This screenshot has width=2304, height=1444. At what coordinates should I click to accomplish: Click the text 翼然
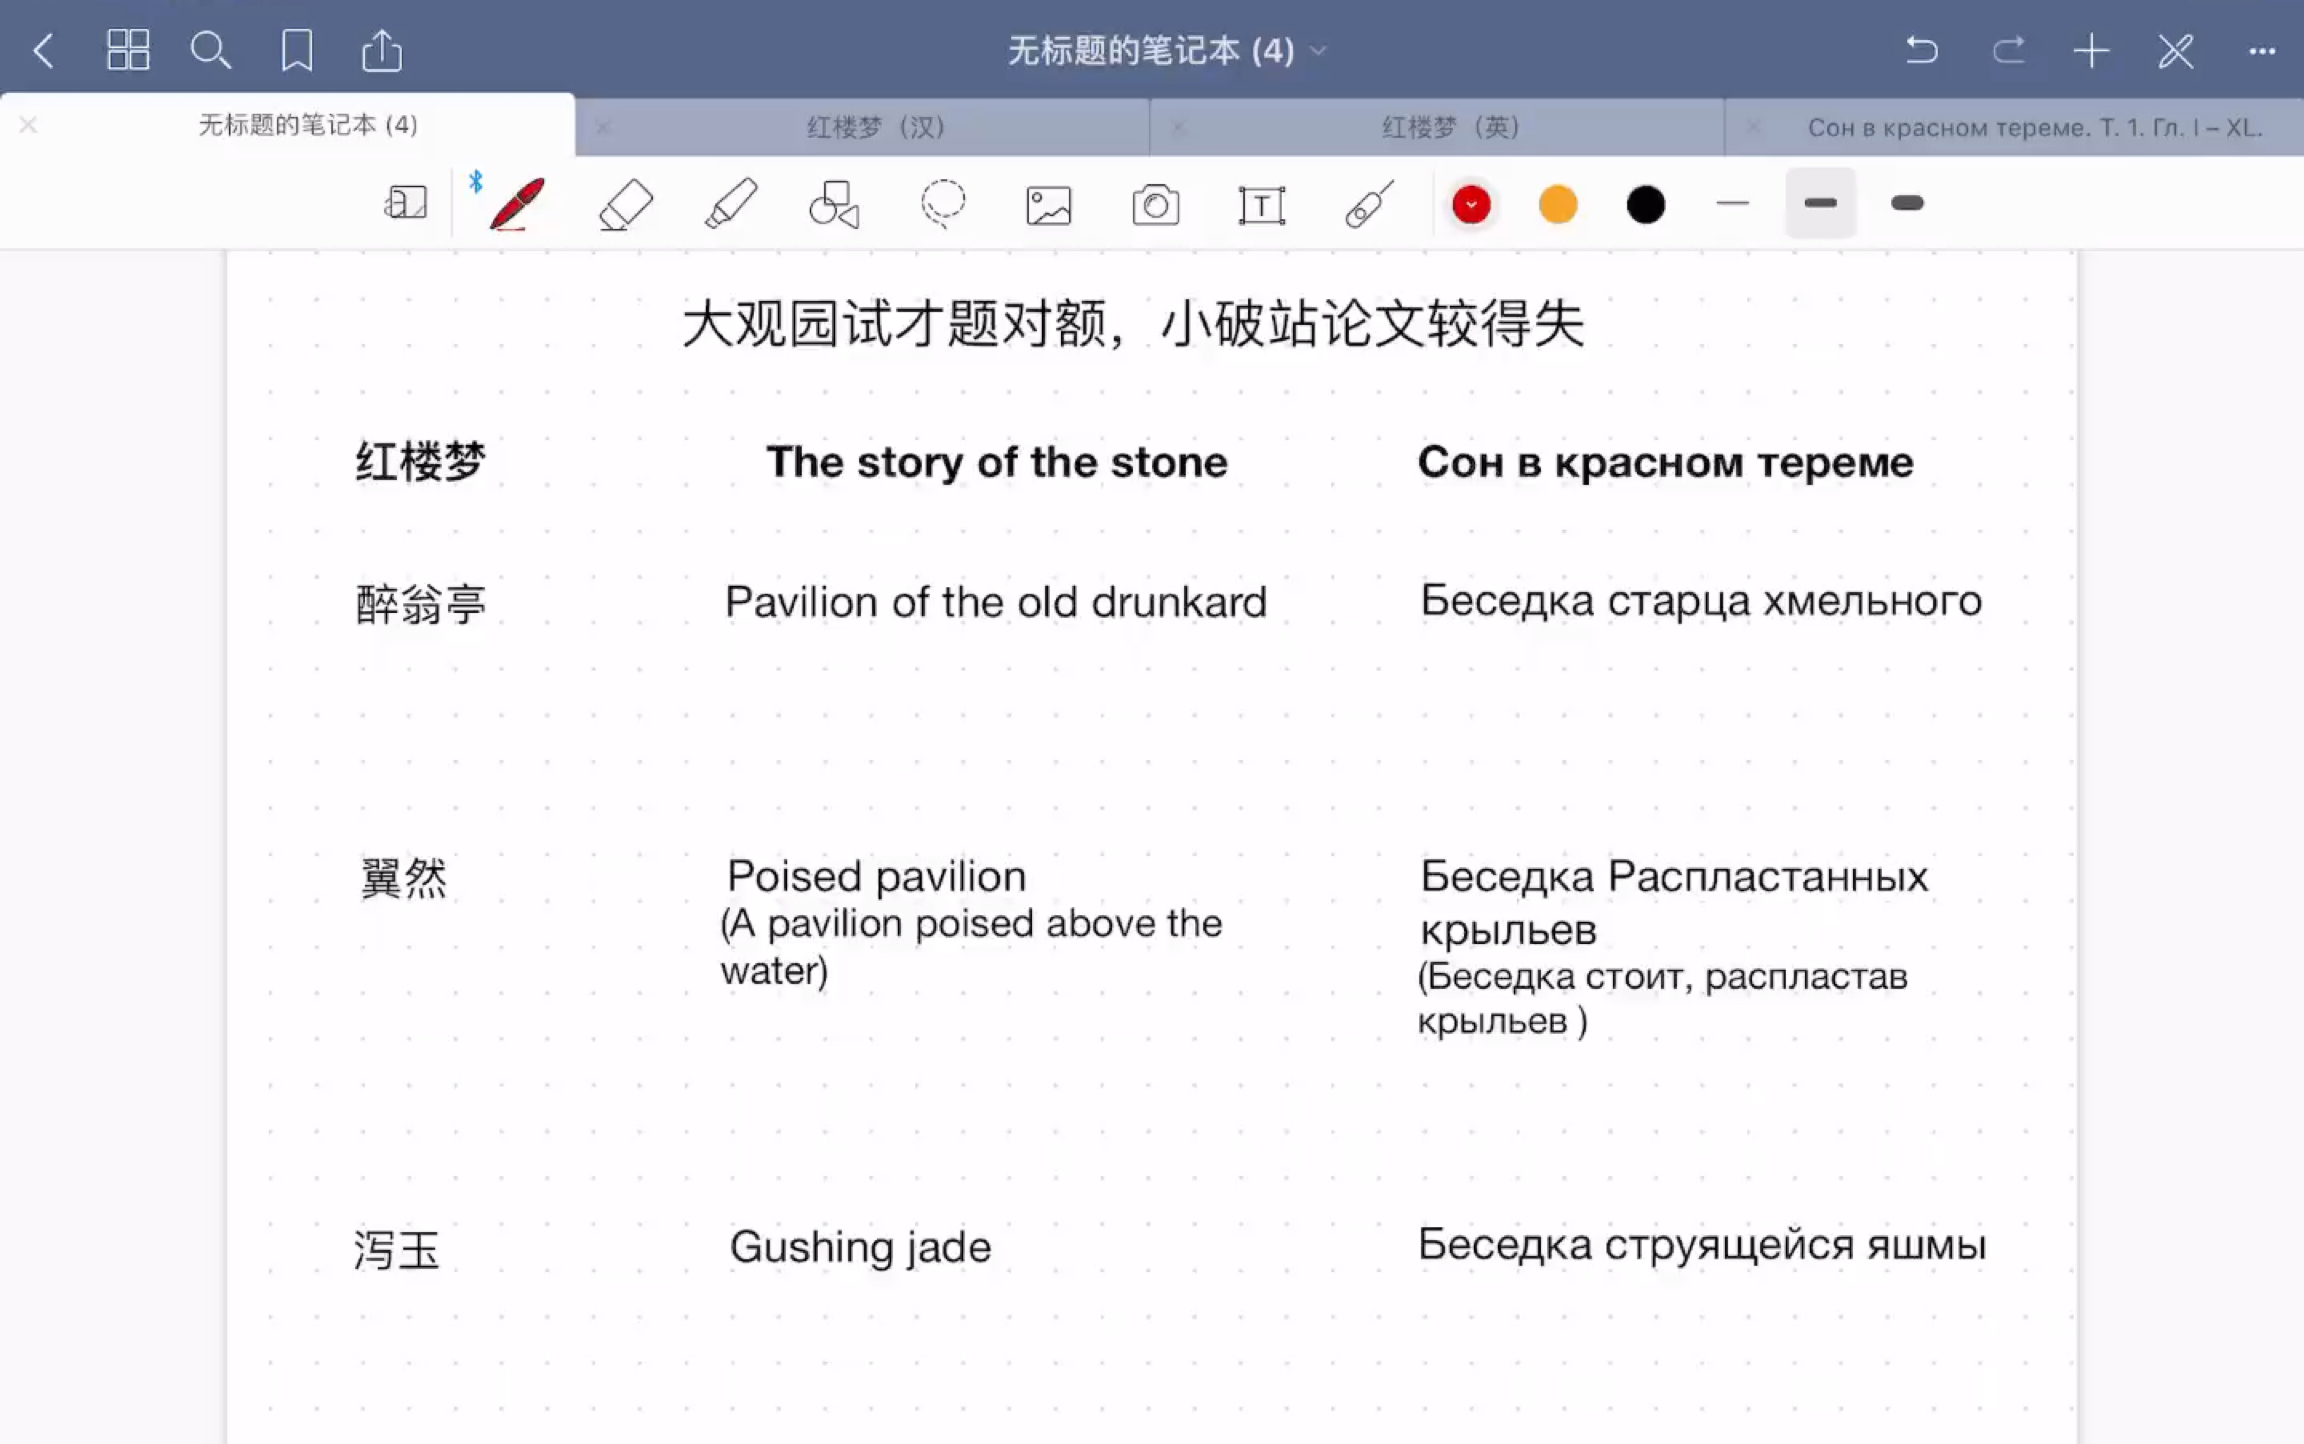click(403, 878)
